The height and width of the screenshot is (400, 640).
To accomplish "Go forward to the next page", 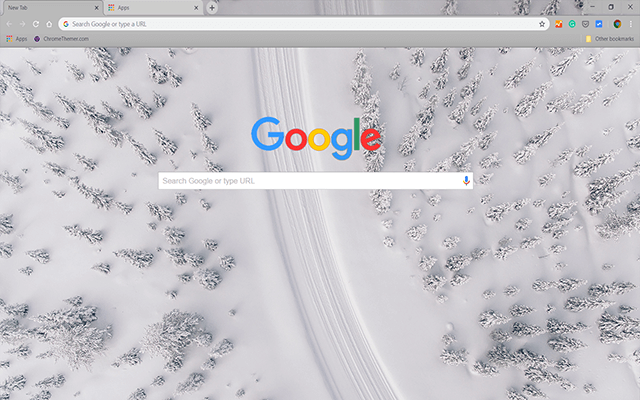I will pyautogui.click(x=22, y=24).
